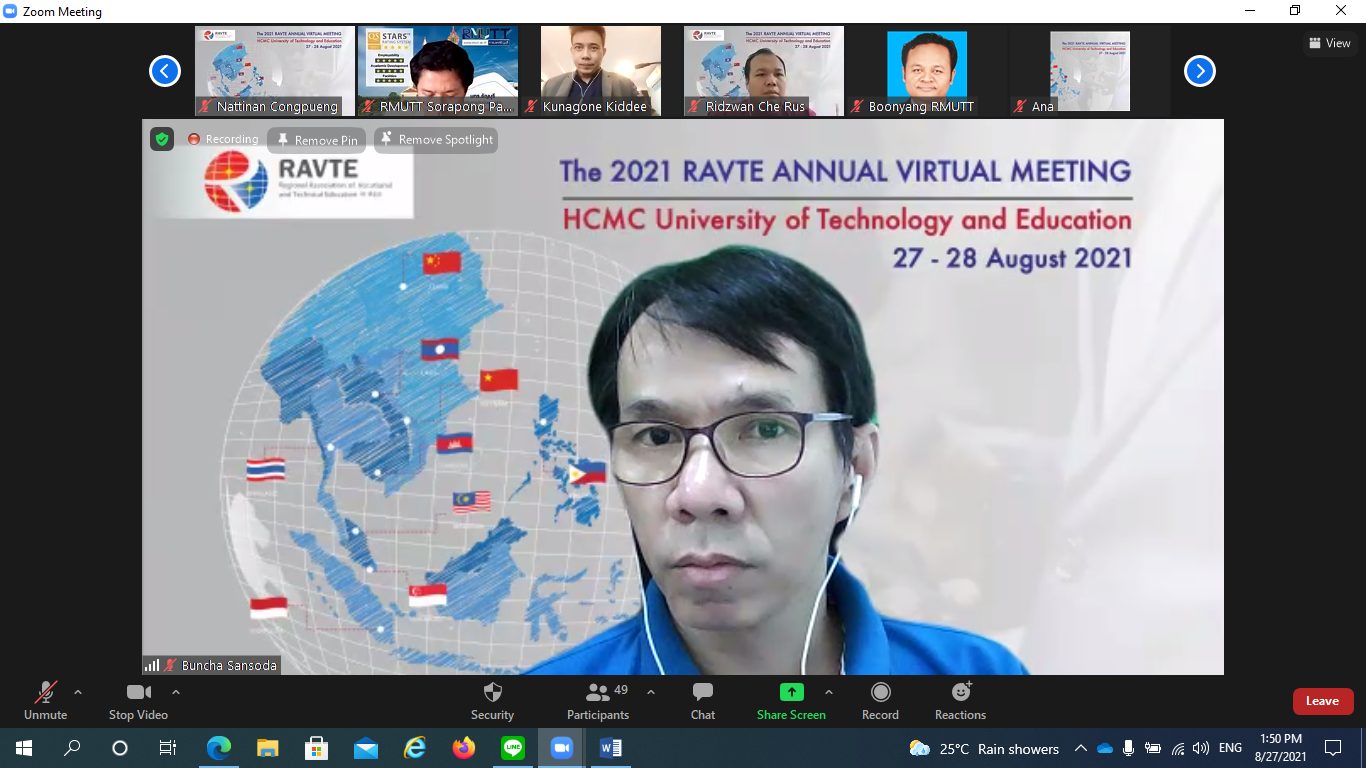Image resolution: width=1366 pixels, height=768 pixels.
Task: Open Task View on the taskbar
Action: (x=168, y=748)
